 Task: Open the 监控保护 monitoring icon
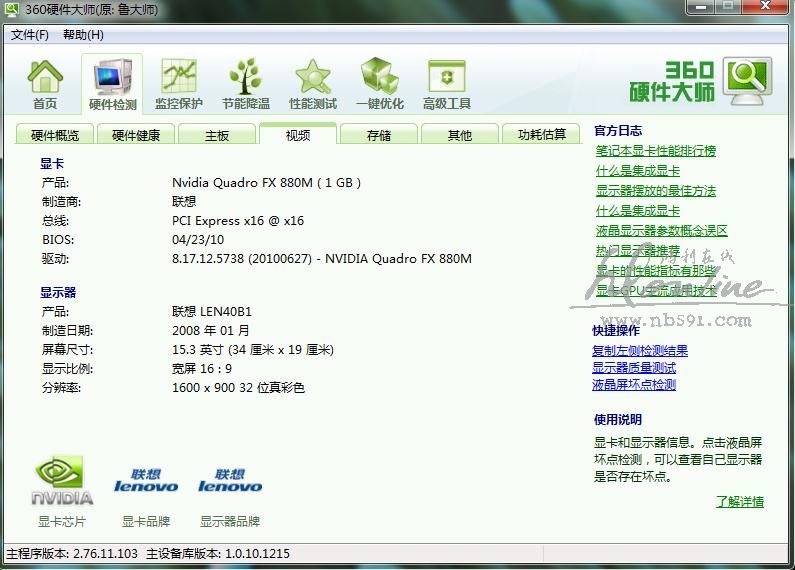[179, 84]
